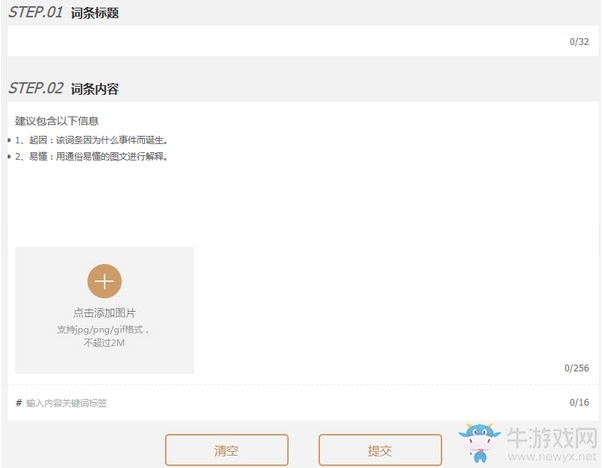Viewport: 602px width, 468px height.
Task: Click the 支持jpg/png/gif格式 format note
Action: [103, 329]
